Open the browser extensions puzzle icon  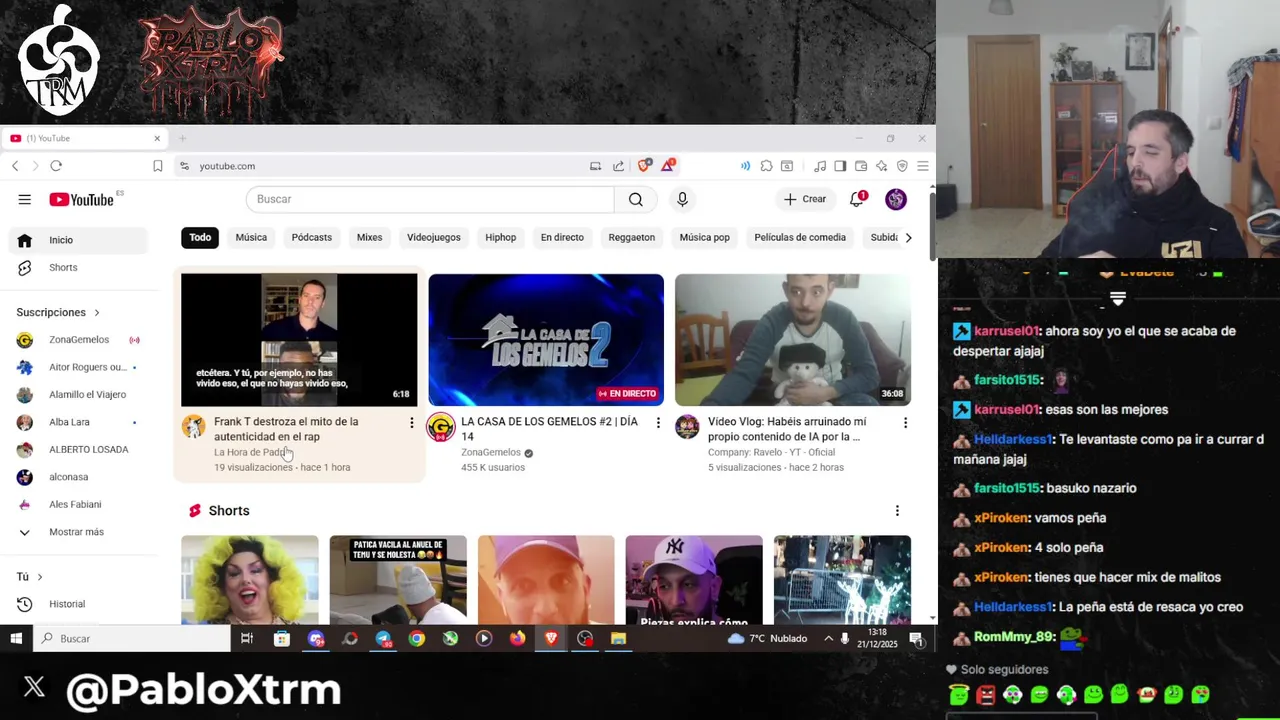click(766, 166)
